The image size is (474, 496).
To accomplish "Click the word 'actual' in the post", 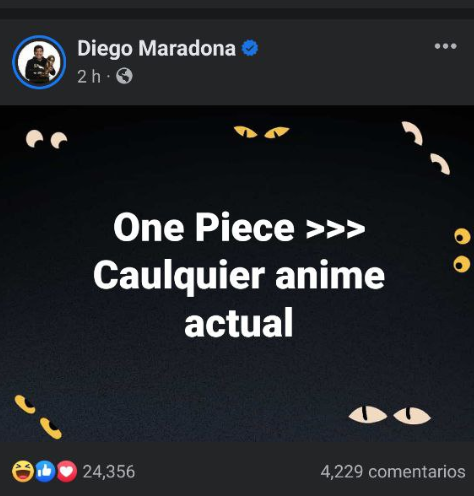I will point(239,323).
